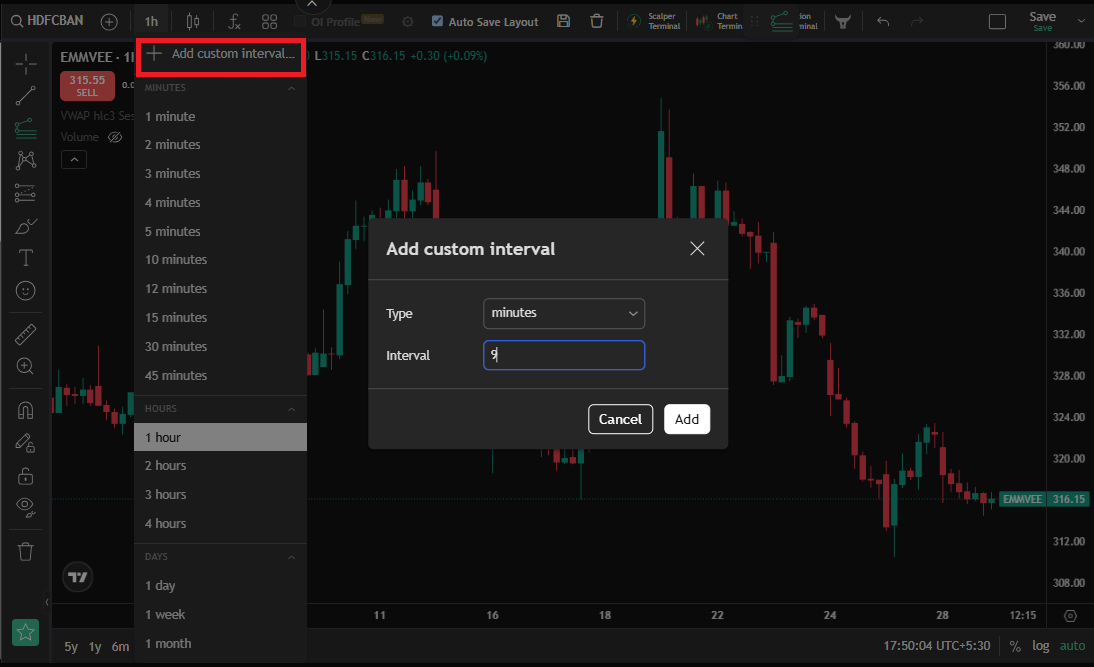Collapse the HOURS section
This screenshot has width=1094, height=667.
[x=292, y=410]
